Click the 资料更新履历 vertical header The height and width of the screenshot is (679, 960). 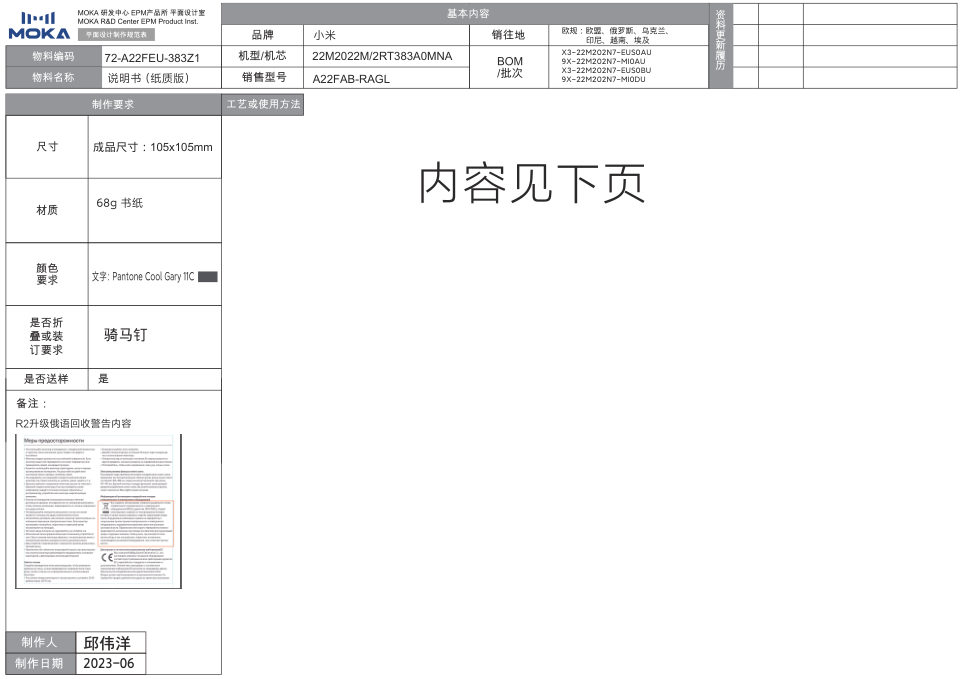pos(720,45)
